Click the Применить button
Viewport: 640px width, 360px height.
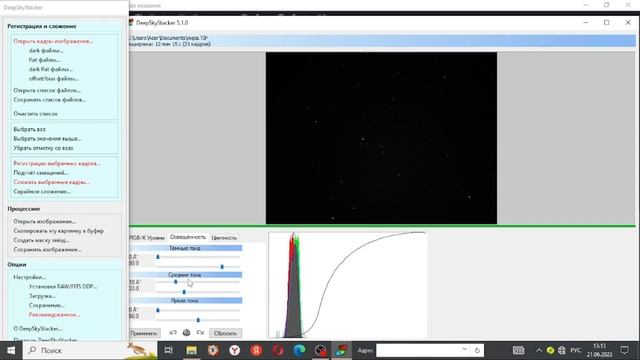click(144, 333)
